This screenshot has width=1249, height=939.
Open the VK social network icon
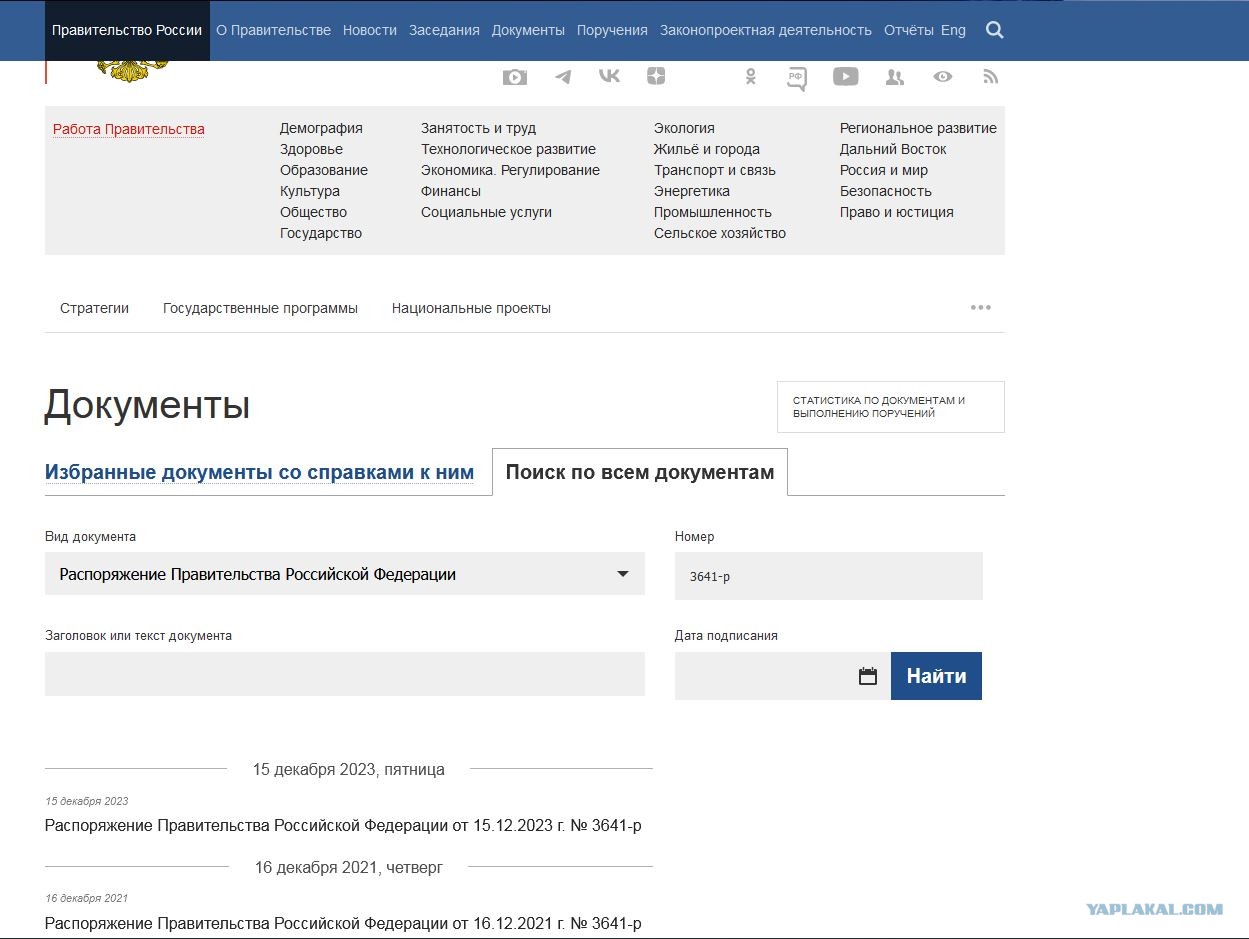pos(609,76)
